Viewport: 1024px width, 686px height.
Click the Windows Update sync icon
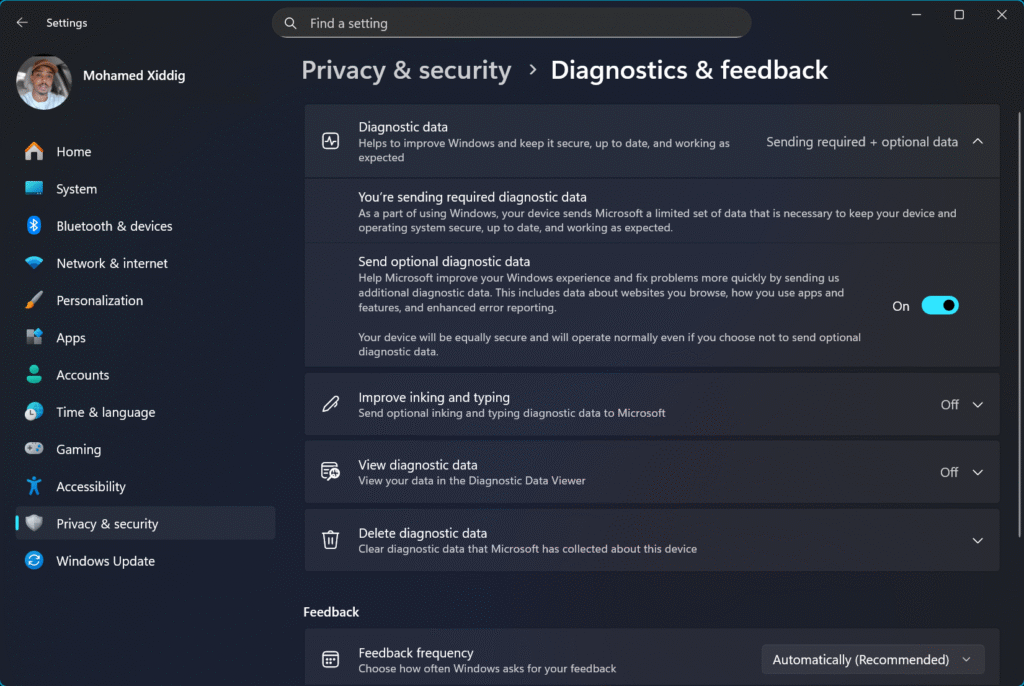coord(34,561)
